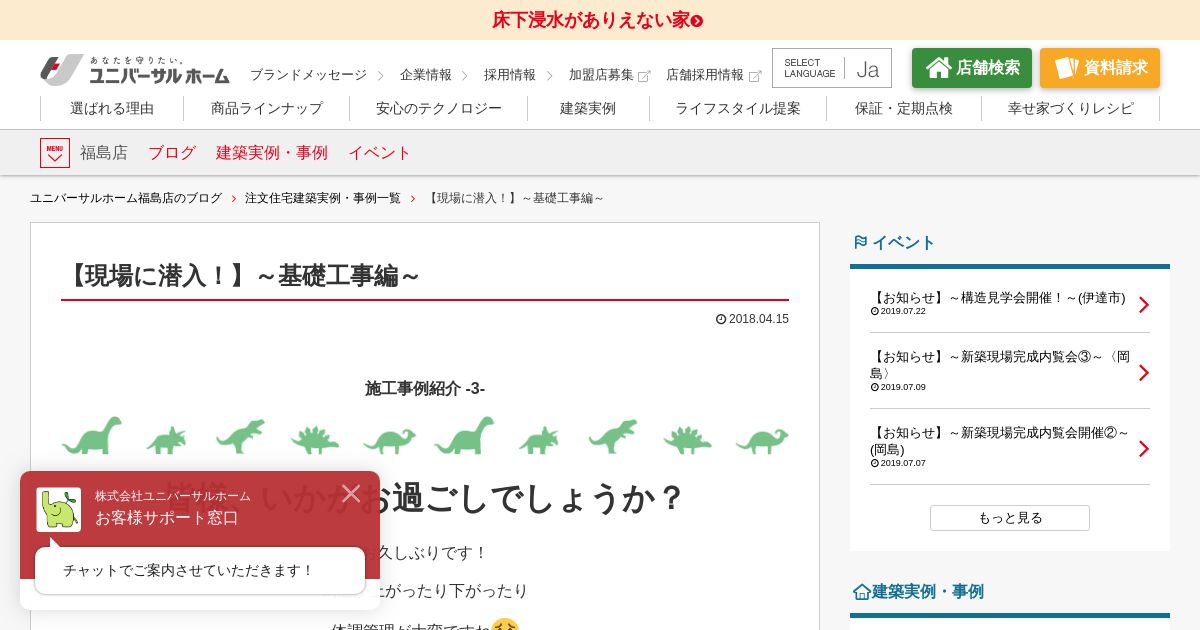Click external link icon beside 店舗採用情報
The image size is (1200, 630).
(755, 76)
